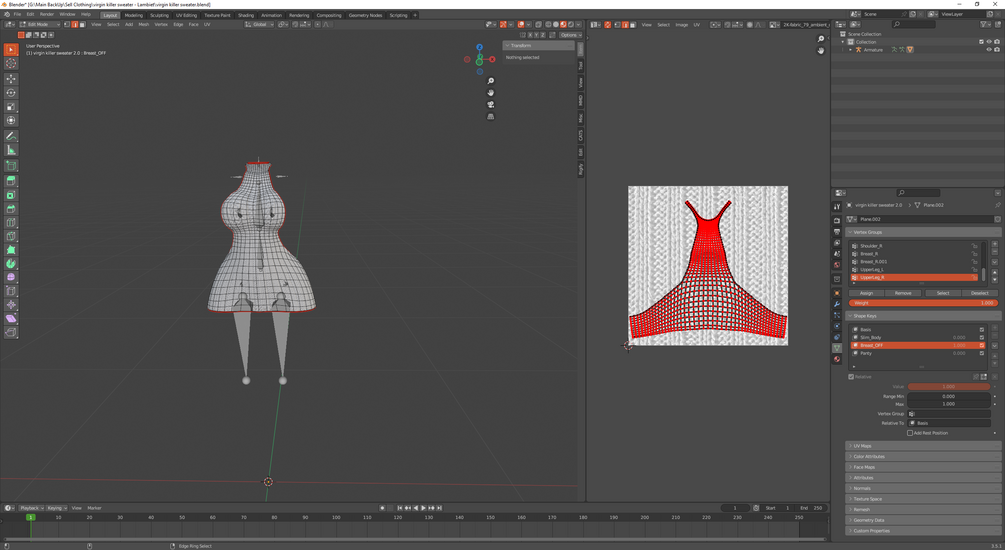Enable the Add Rest Position checkbox
1005x550 pixels.
point(910,433)
